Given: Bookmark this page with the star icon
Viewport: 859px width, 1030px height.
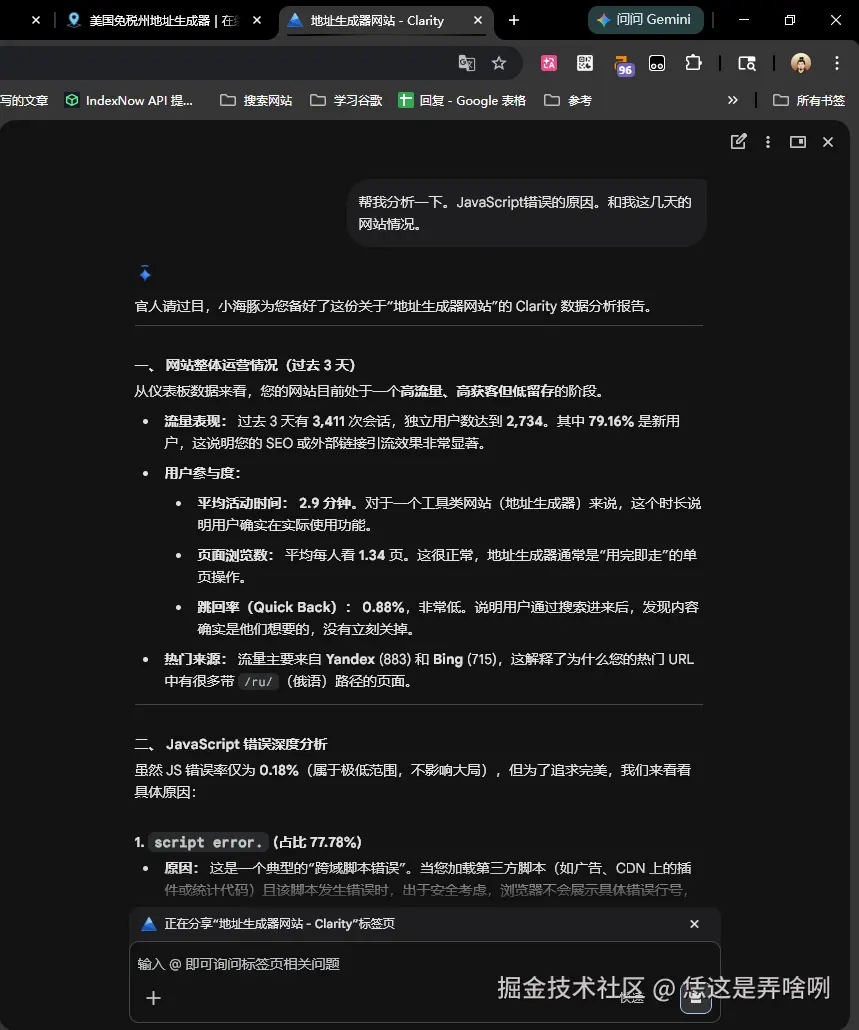Looking at the screenshot, I should [499, 63].
